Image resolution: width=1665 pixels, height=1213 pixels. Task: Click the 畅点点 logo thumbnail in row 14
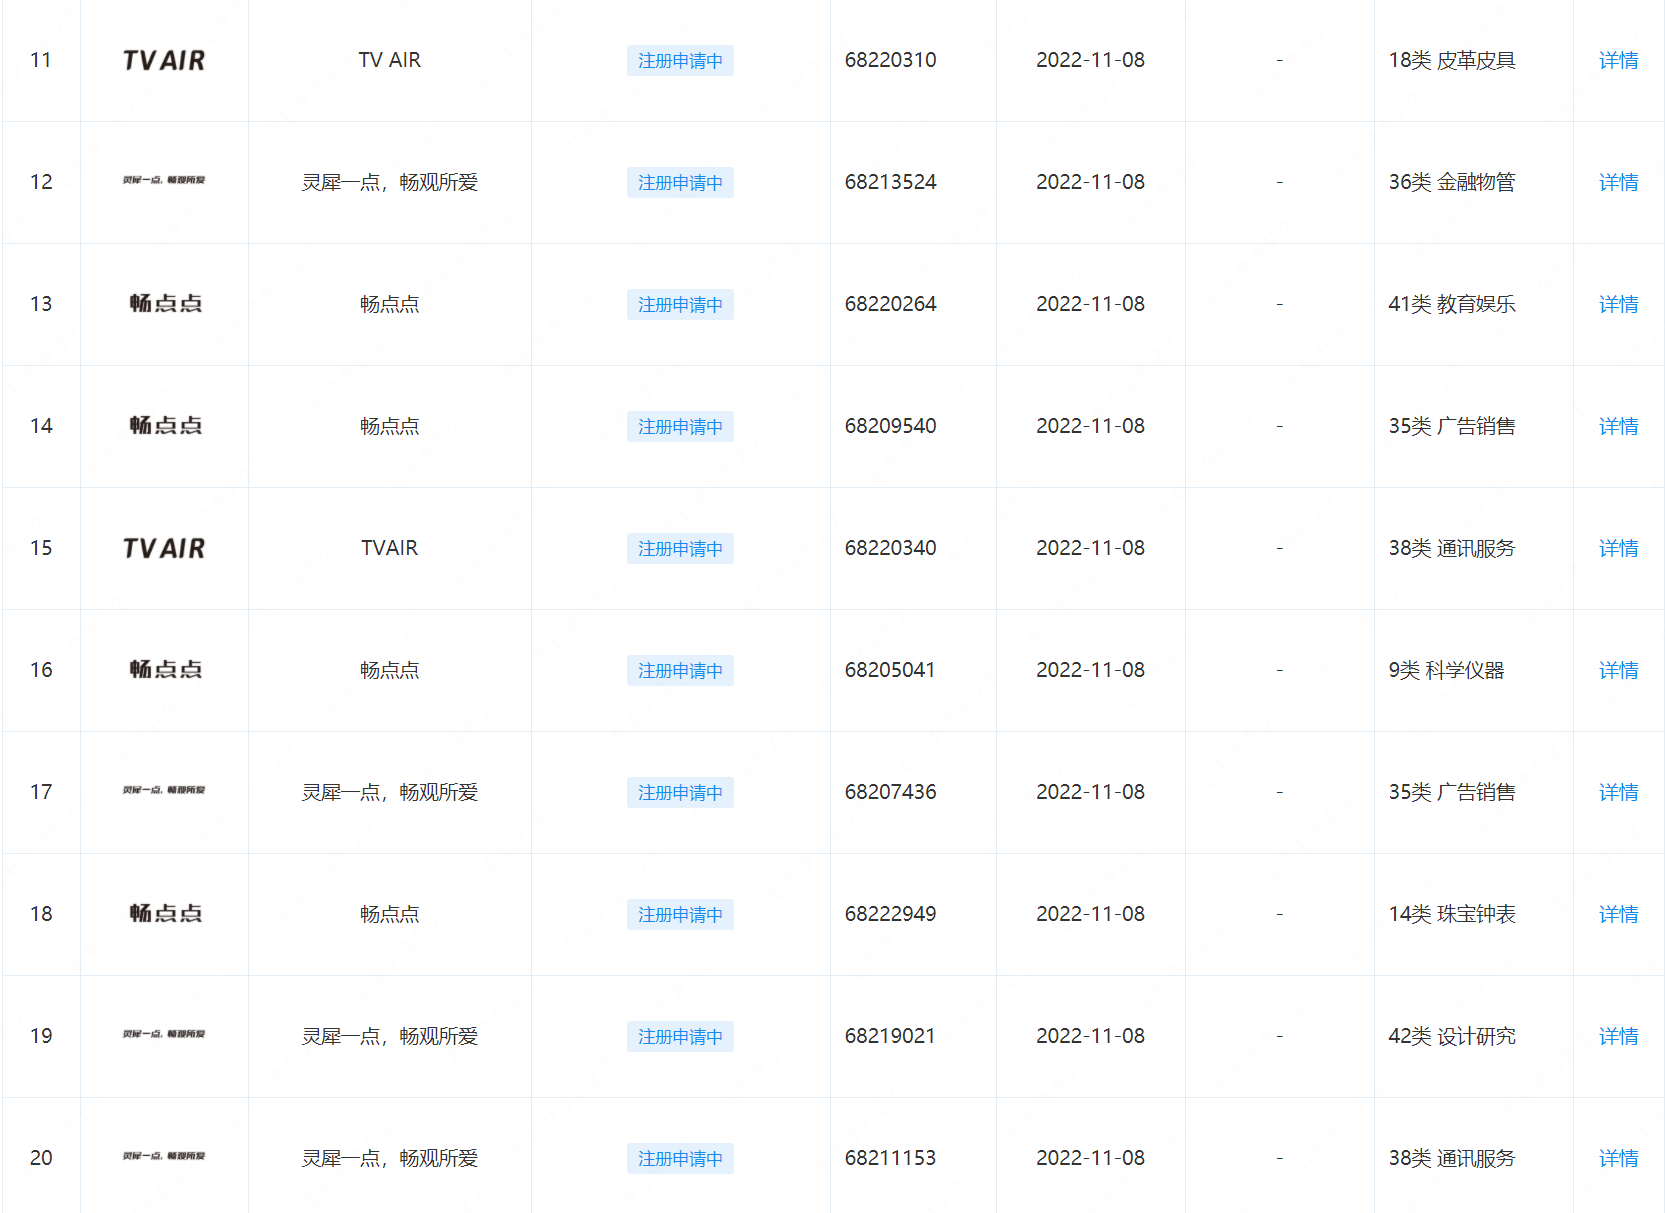[165, 426]
